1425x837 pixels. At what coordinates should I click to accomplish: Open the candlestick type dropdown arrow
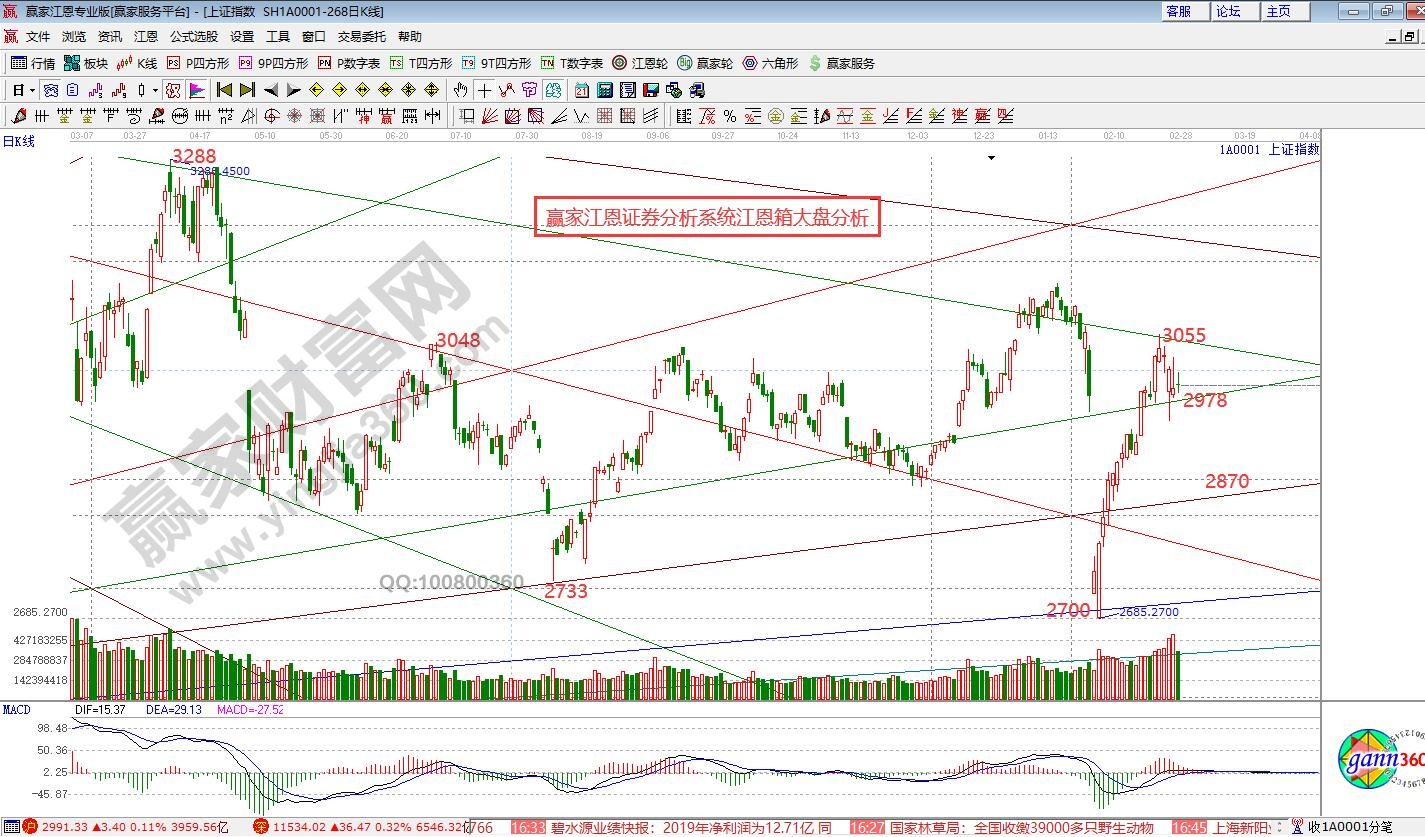[x=155, y=90]
